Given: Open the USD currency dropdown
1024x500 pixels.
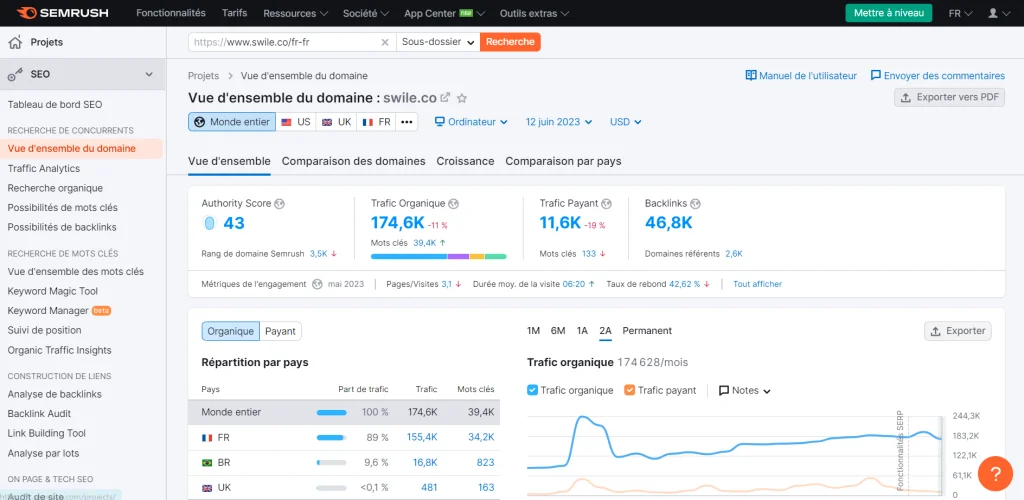Looking at the screenshot, I should coord(626,122).
